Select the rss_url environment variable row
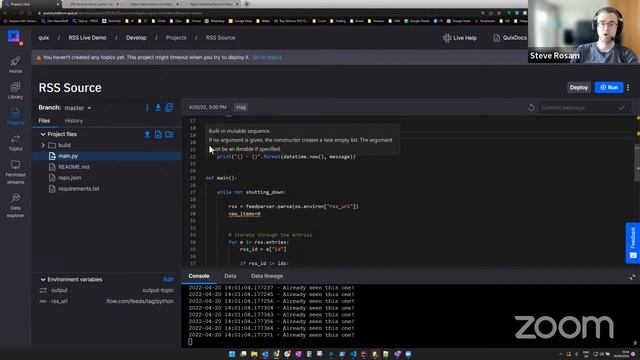The image size is (640, 360). [x=106, y=301]
